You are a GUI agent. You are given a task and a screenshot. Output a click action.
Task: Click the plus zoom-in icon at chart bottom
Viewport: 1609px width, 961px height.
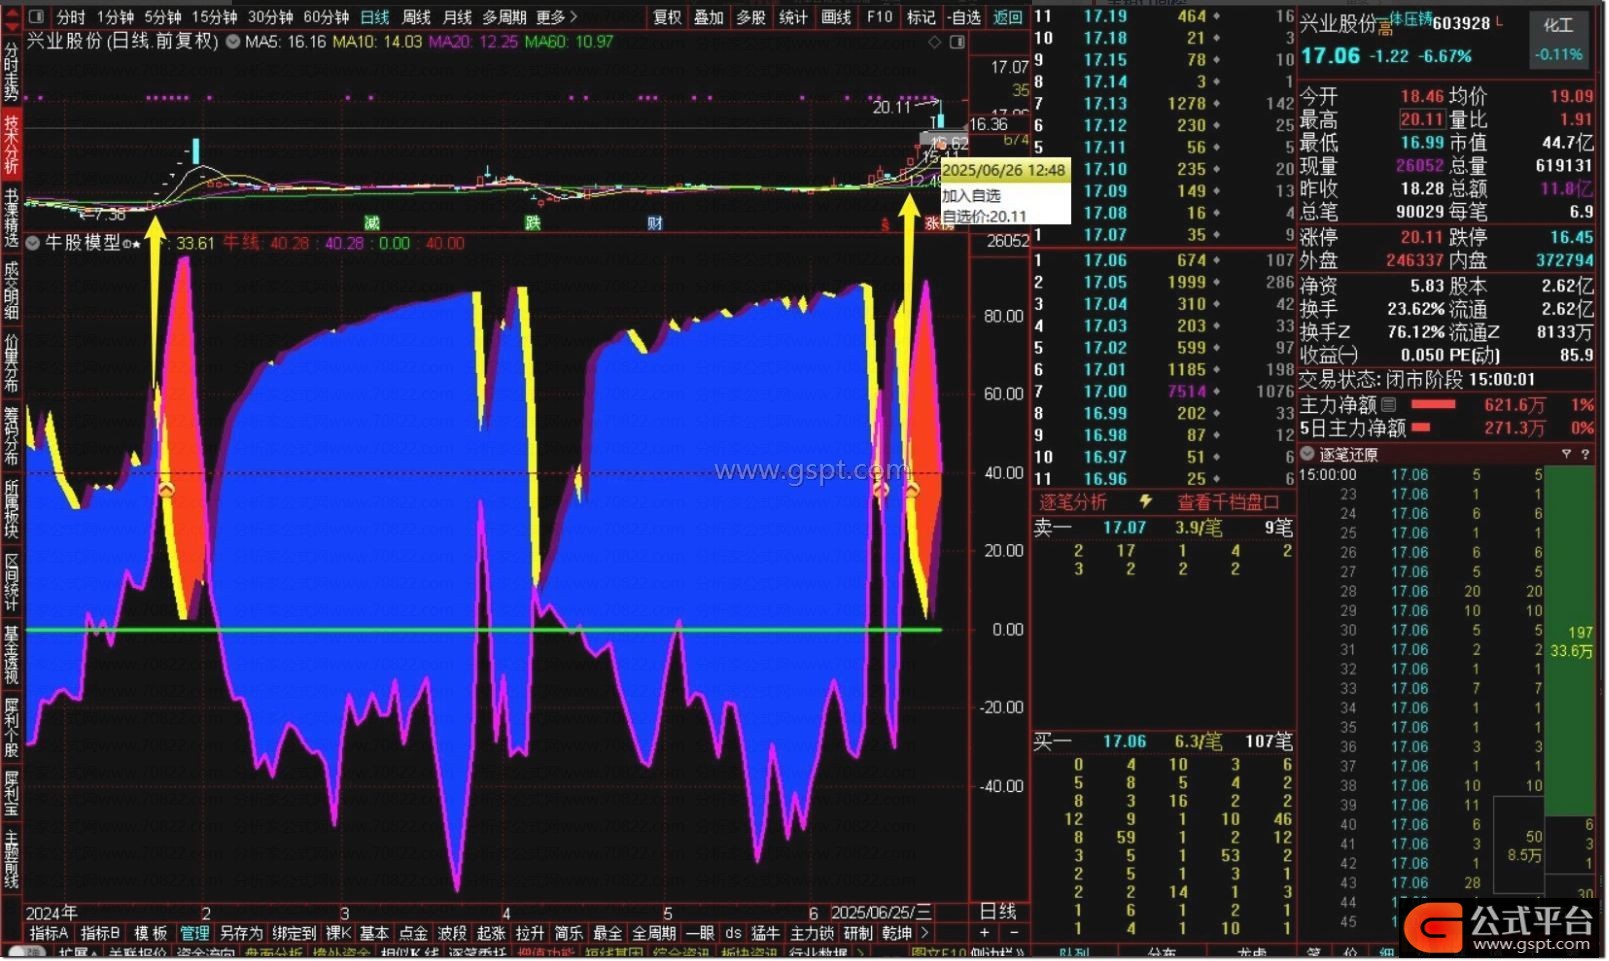(x=985, y=934)
